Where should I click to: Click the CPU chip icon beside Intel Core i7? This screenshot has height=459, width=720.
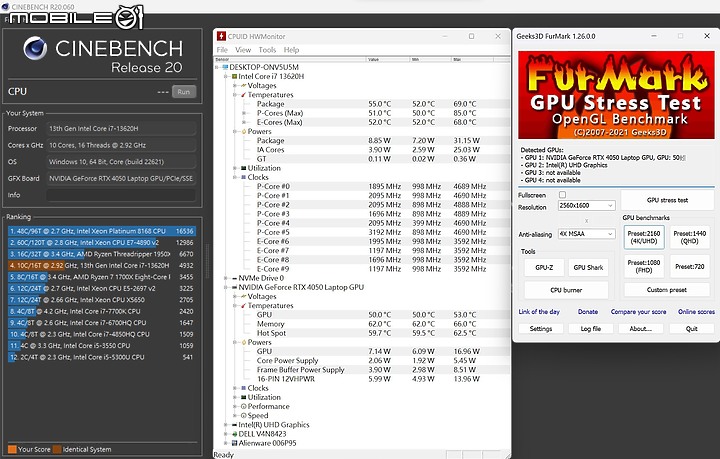pos(234,76)
